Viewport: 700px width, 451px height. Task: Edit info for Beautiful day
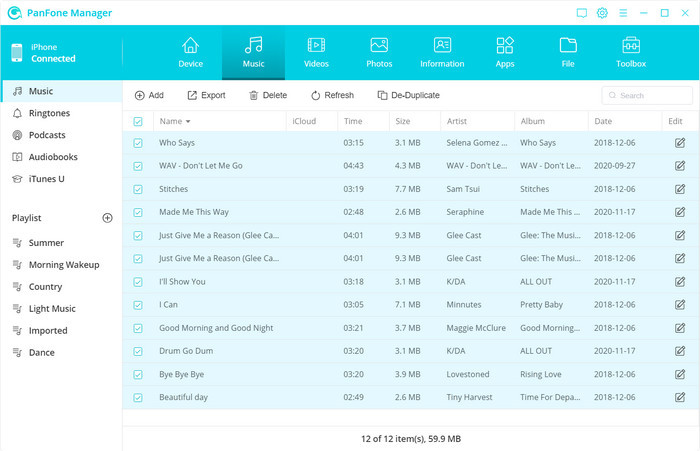(x=680, y=397)
